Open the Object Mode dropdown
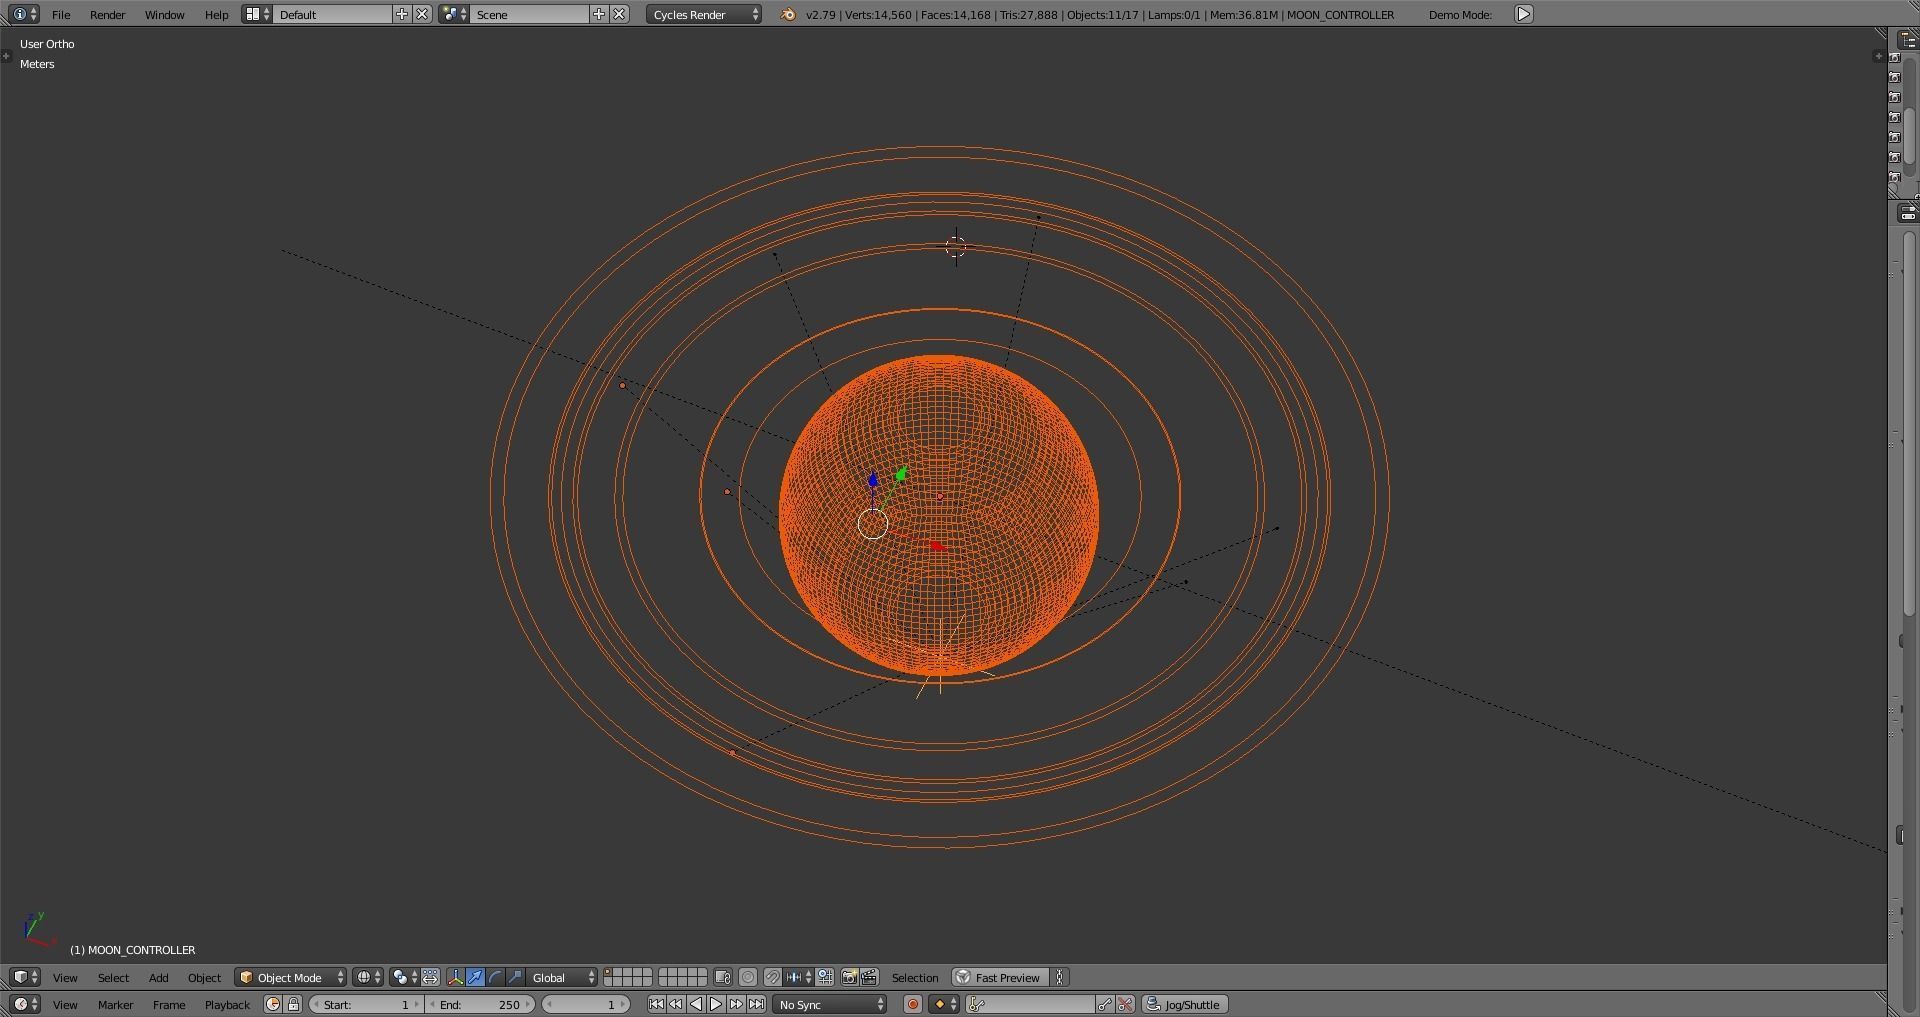The width and height of the screenshot is (1920, 1017). pyautogui.click(x=290, y=977)
